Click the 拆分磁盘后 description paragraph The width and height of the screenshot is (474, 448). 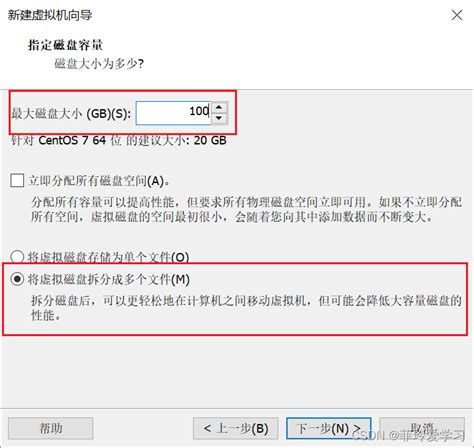click(x=247, y=308)
